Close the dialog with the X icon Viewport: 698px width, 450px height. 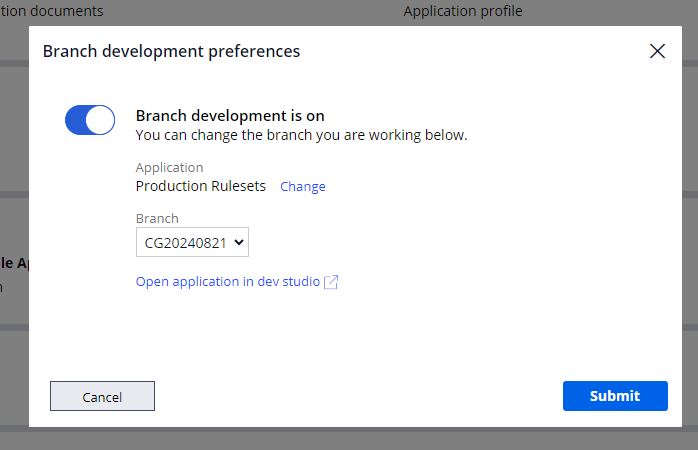click(657, 51)
